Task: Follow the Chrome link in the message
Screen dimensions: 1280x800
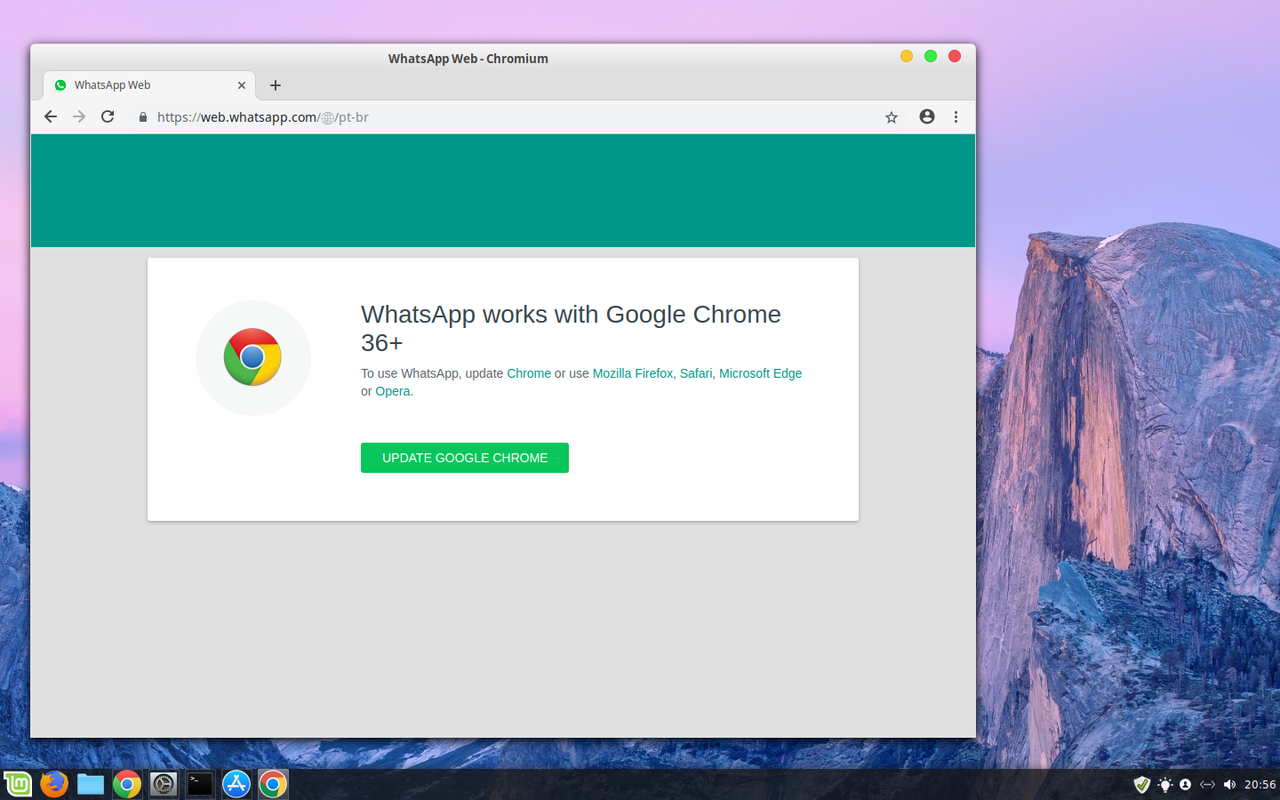Action: [x=529, y=373]
